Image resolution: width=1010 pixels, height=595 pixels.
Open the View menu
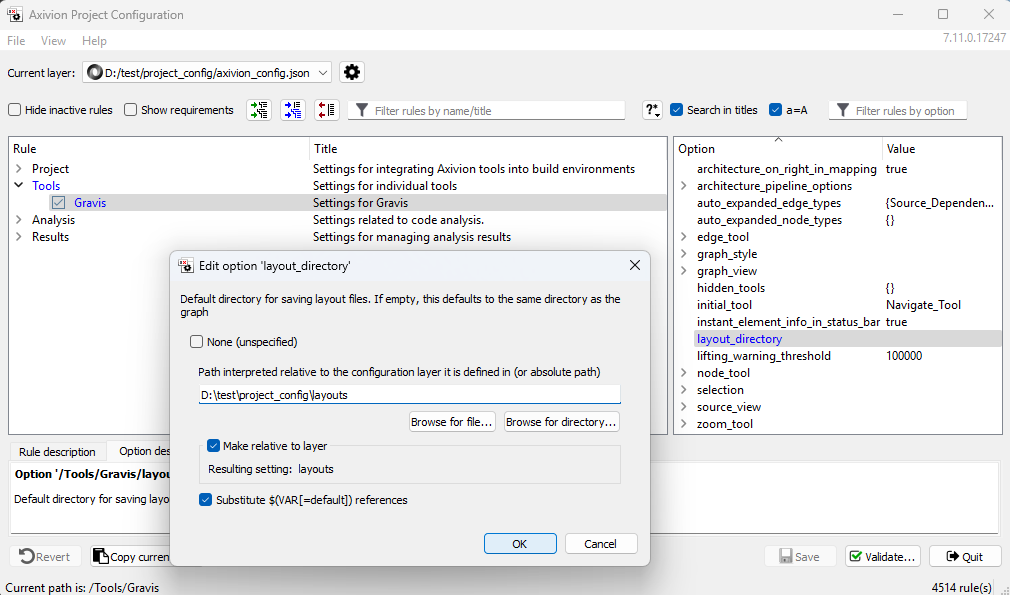pyautogui.click(x=53, y=41)
